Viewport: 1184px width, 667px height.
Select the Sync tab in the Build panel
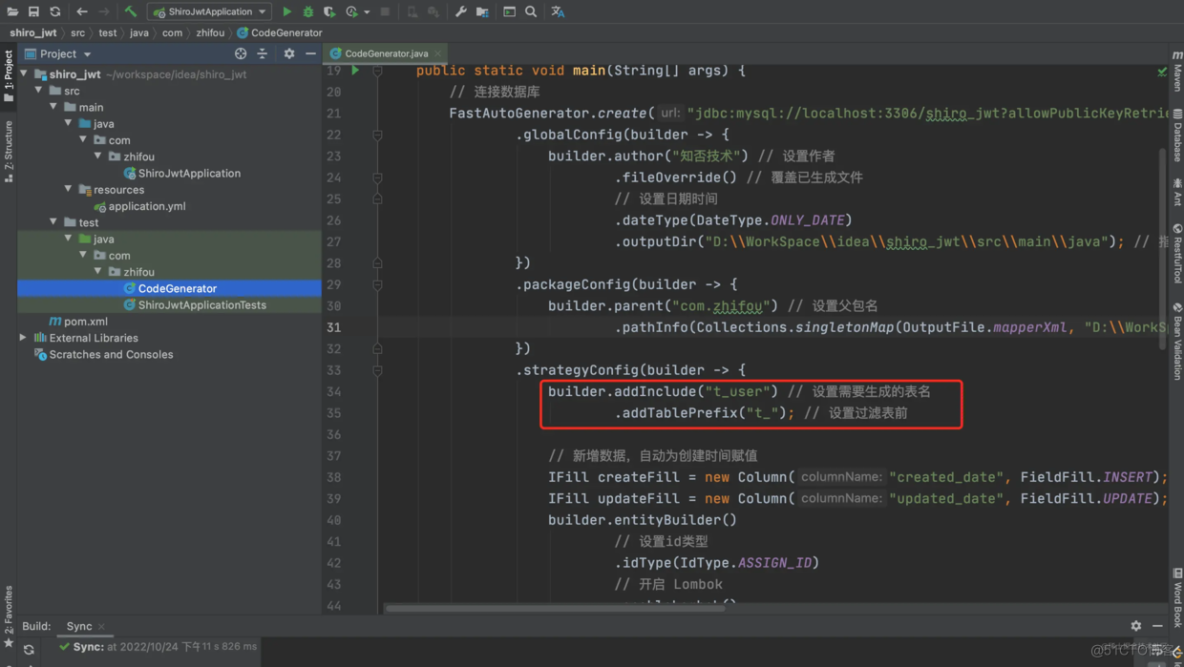(x=80, y=626)
